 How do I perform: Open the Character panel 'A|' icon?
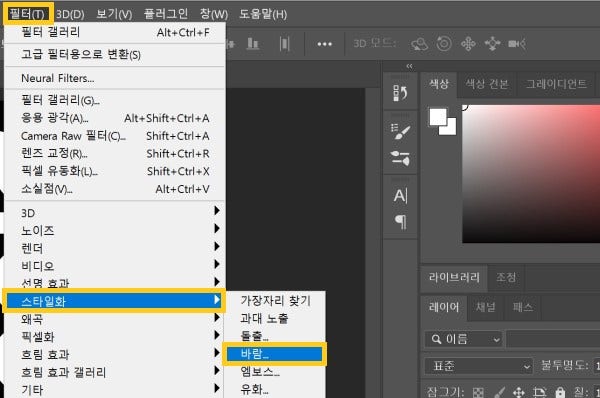[400, 196]
